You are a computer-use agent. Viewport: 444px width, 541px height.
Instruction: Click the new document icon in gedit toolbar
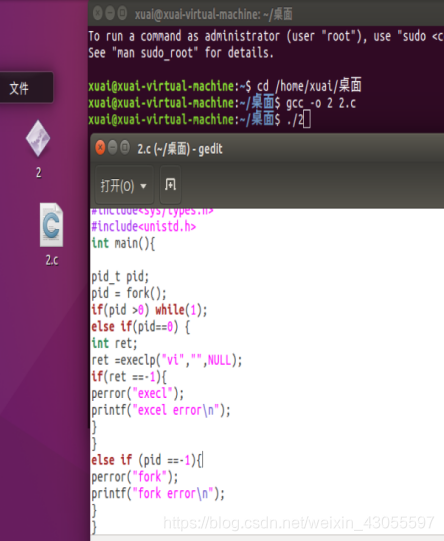pyautogui.click(x=170, y=185)
